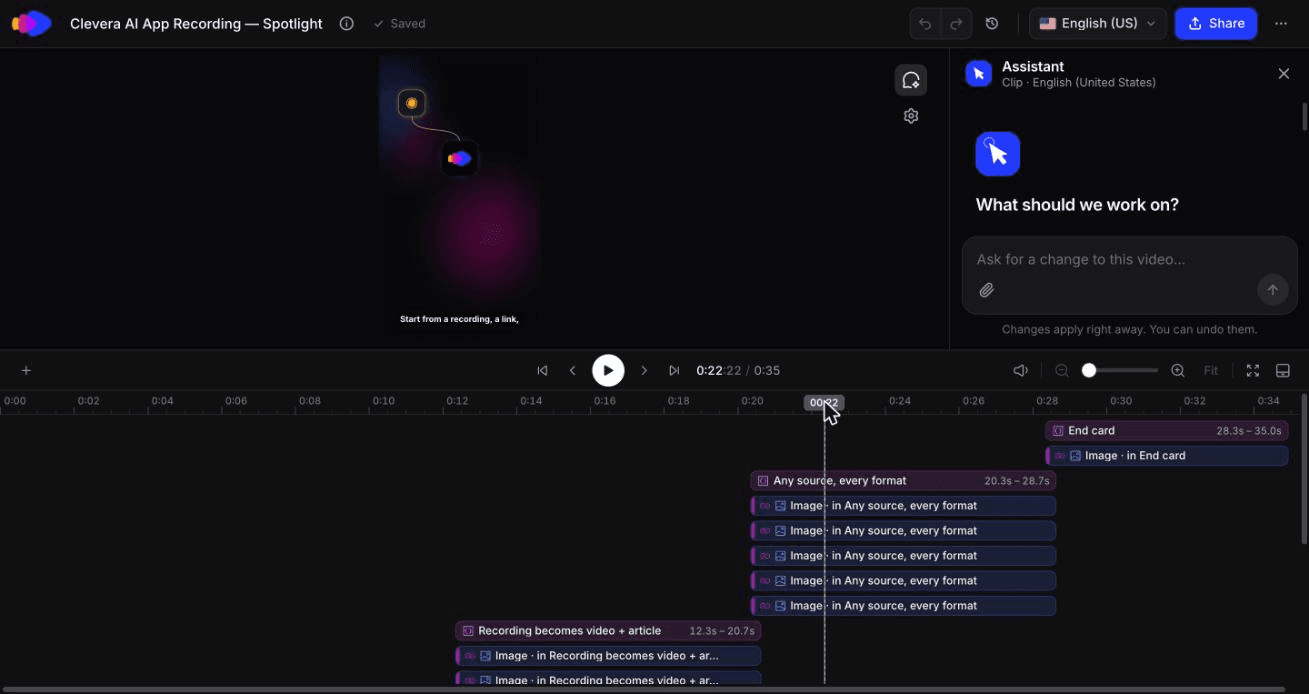Screen dimensions: 1309x694
Task: Click the zoom out magnifier
Action: click(x=1062, y=370)
